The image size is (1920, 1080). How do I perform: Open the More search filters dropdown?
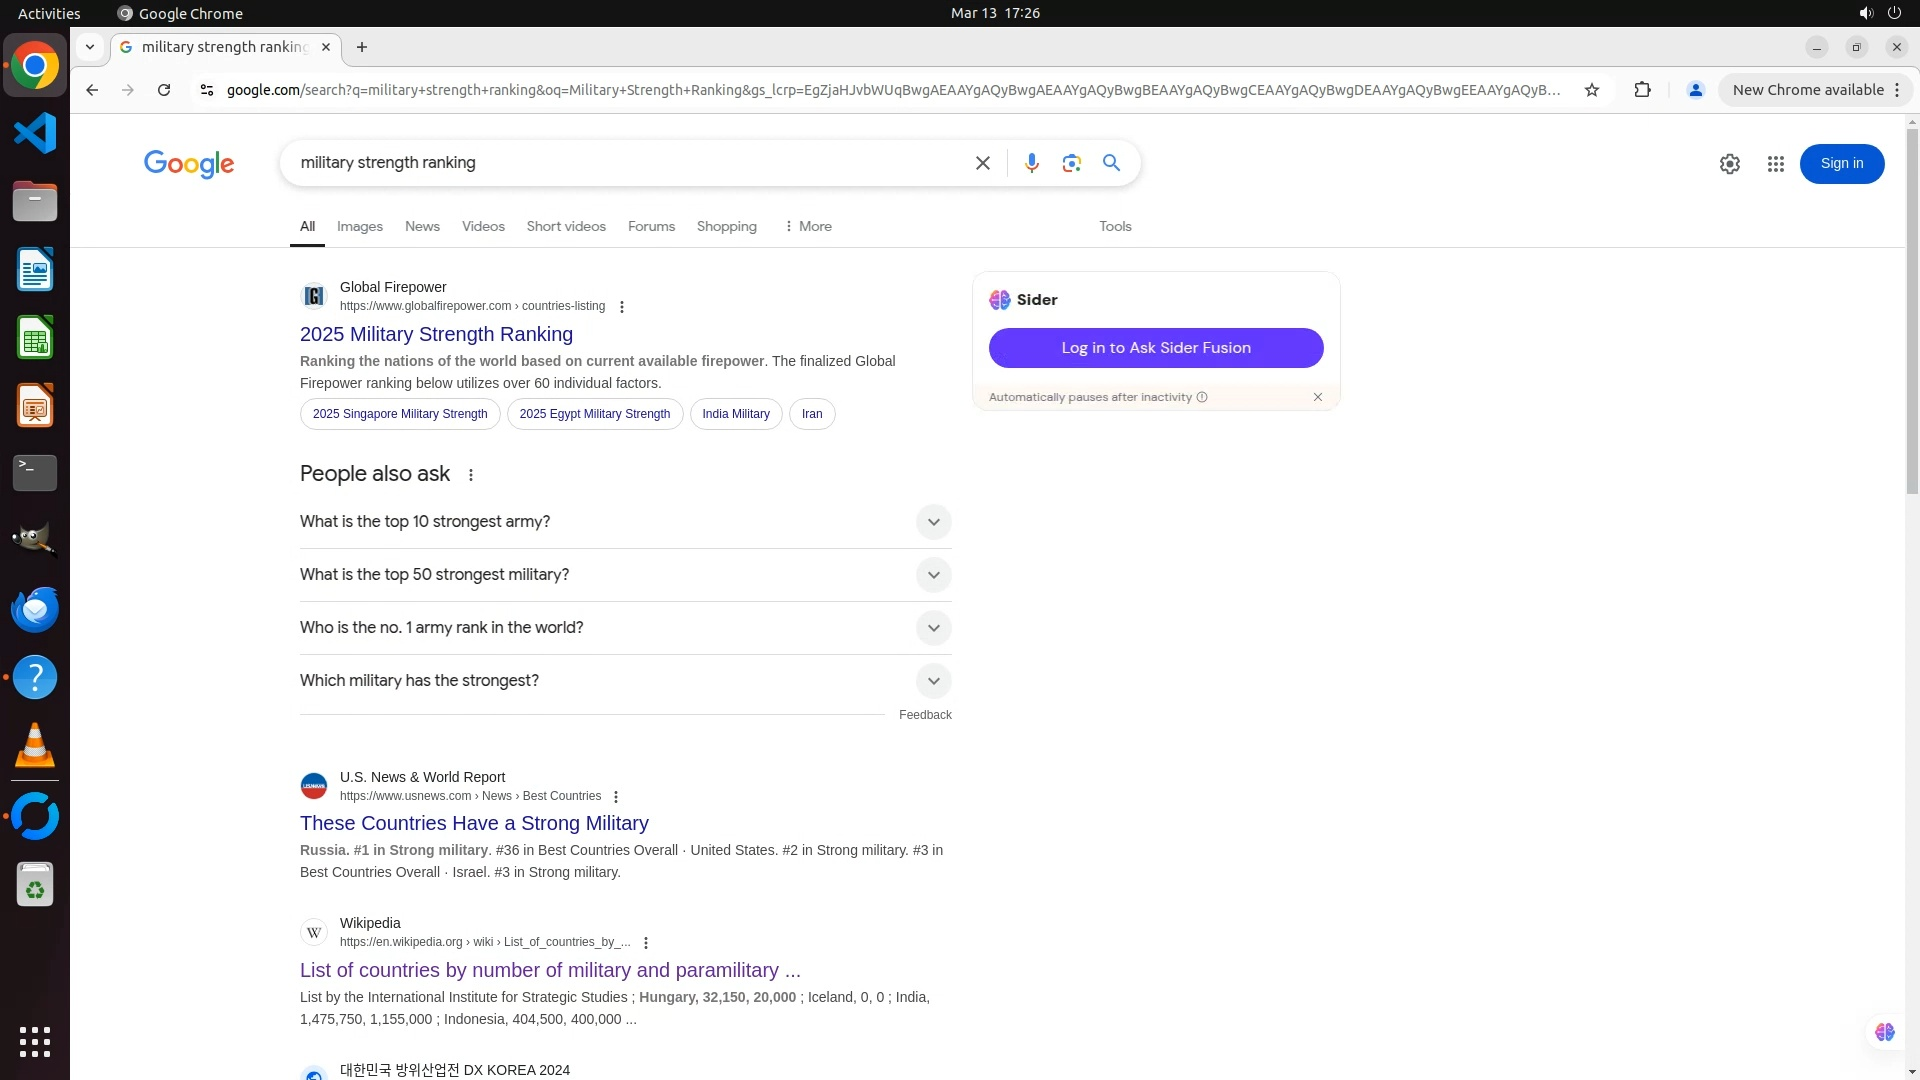(808, 227)
